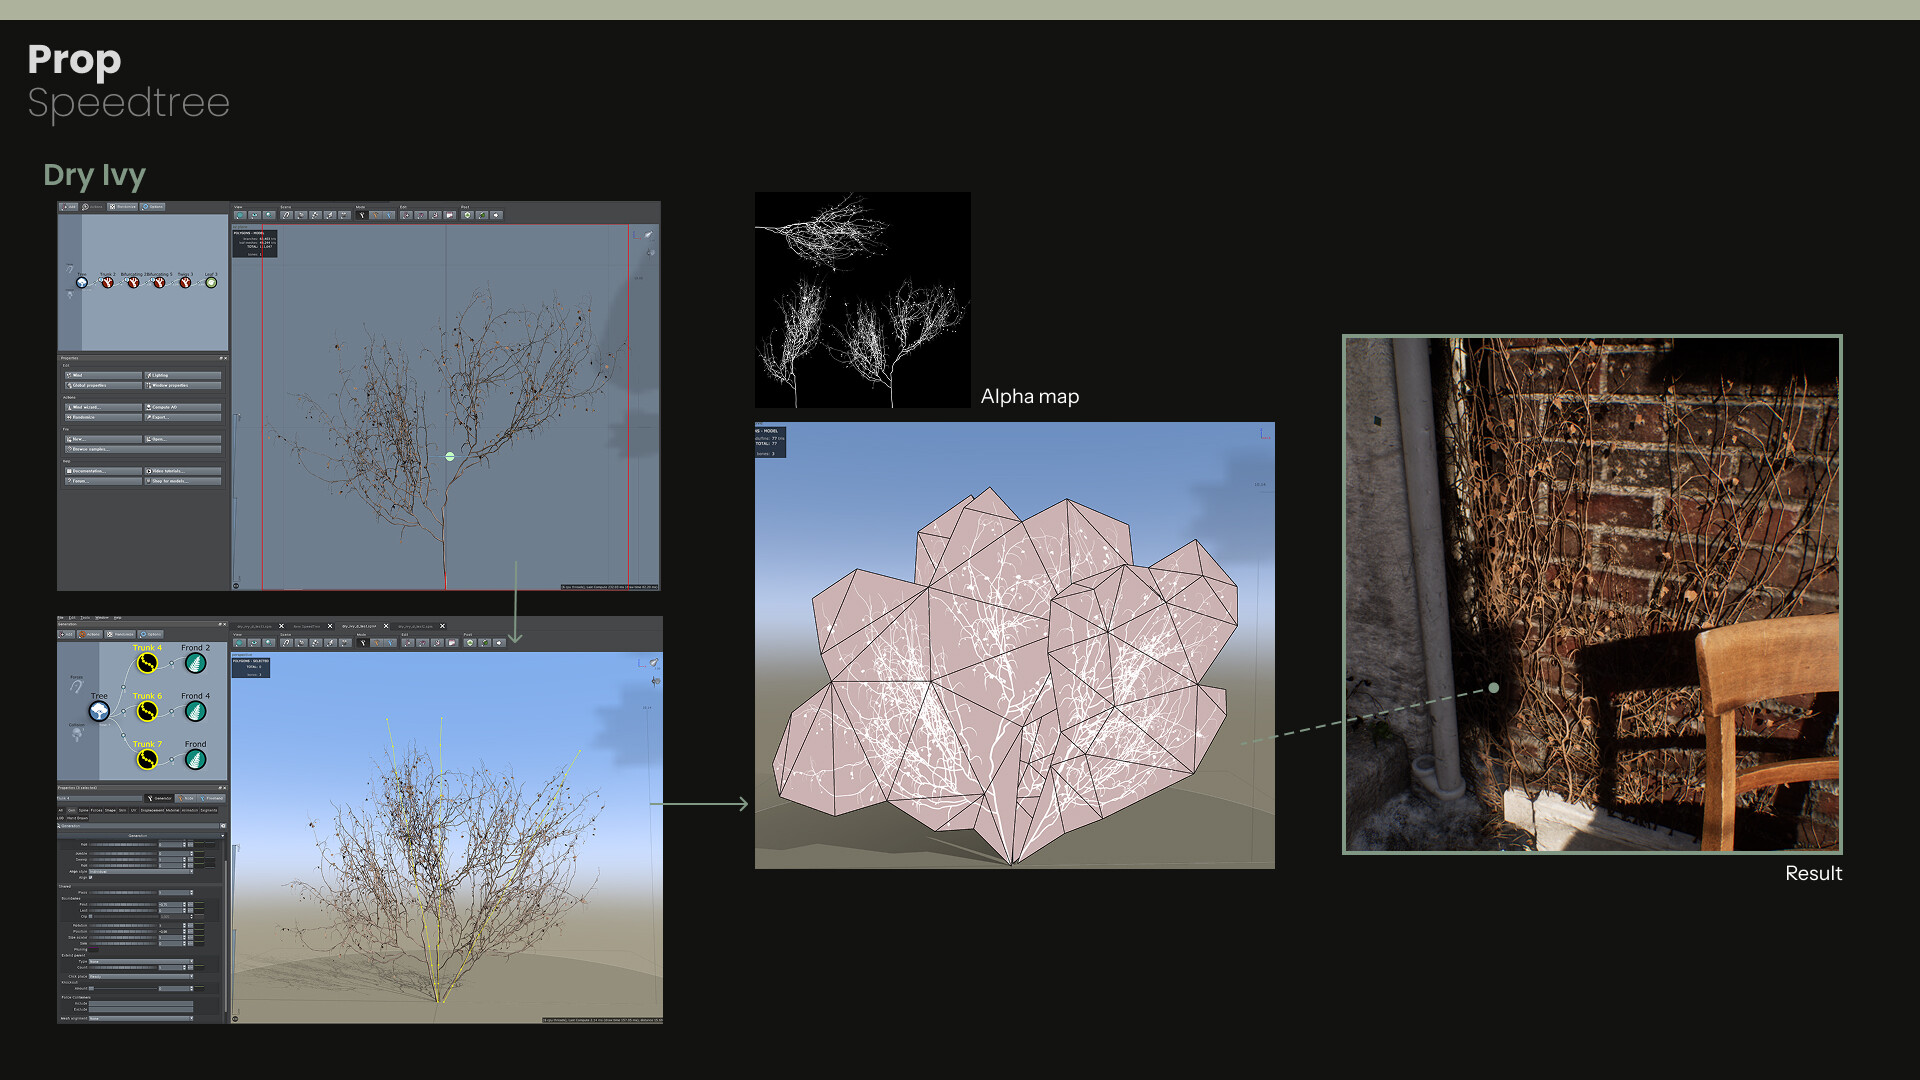The height and width of the screenshot is (1080, 1920).
Task: Click the Result render image
Action: [1592, 594]
